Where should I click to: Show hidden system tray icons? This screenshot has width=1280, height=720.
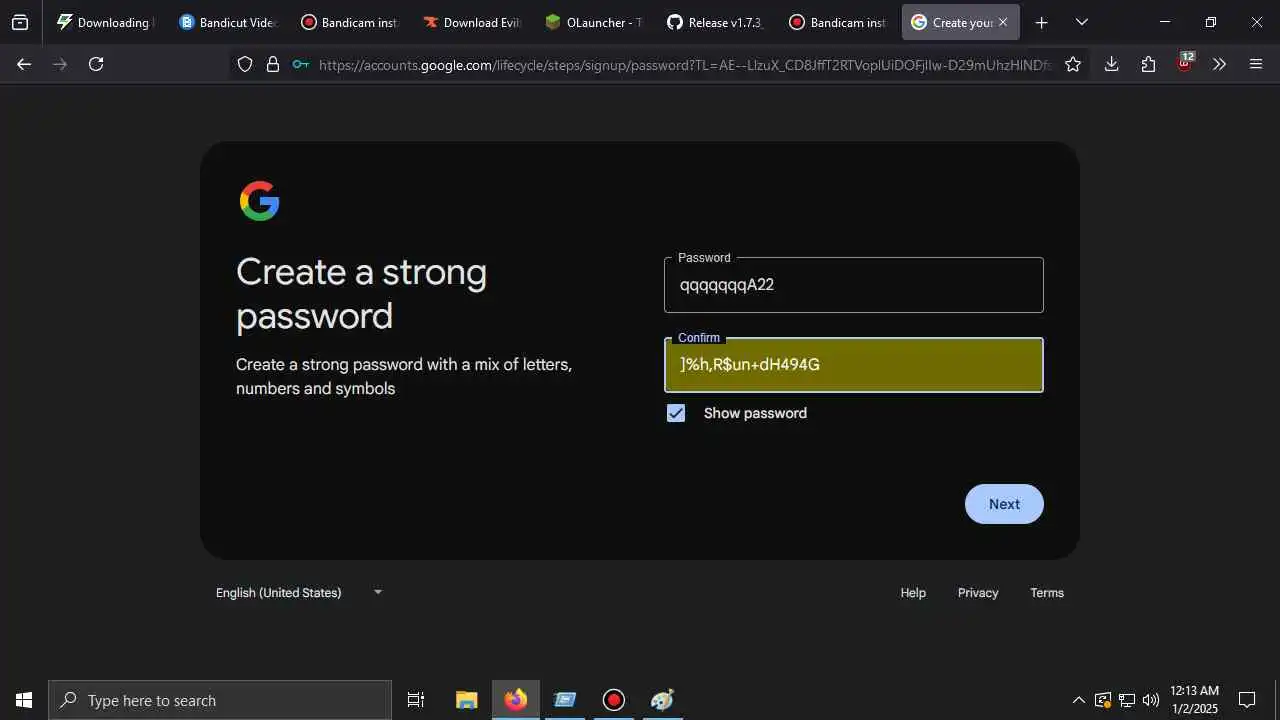coord(1078,700)
